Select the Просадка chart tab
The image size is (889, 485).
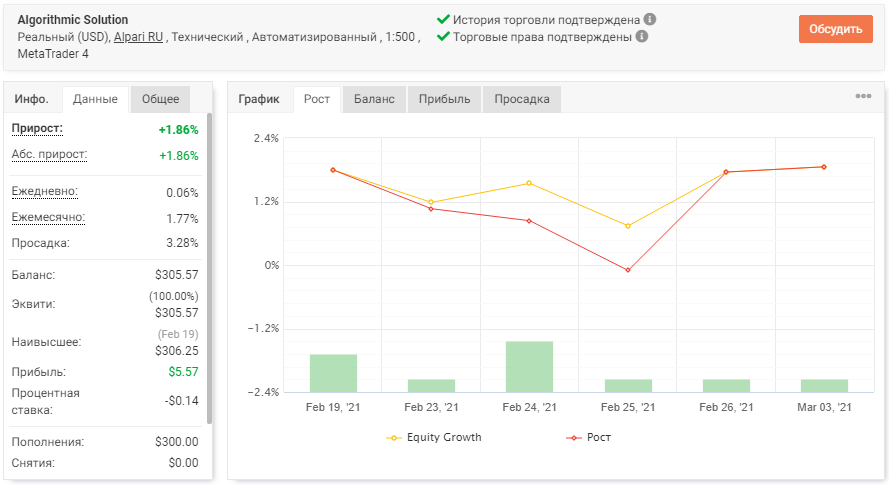[522, 99]
